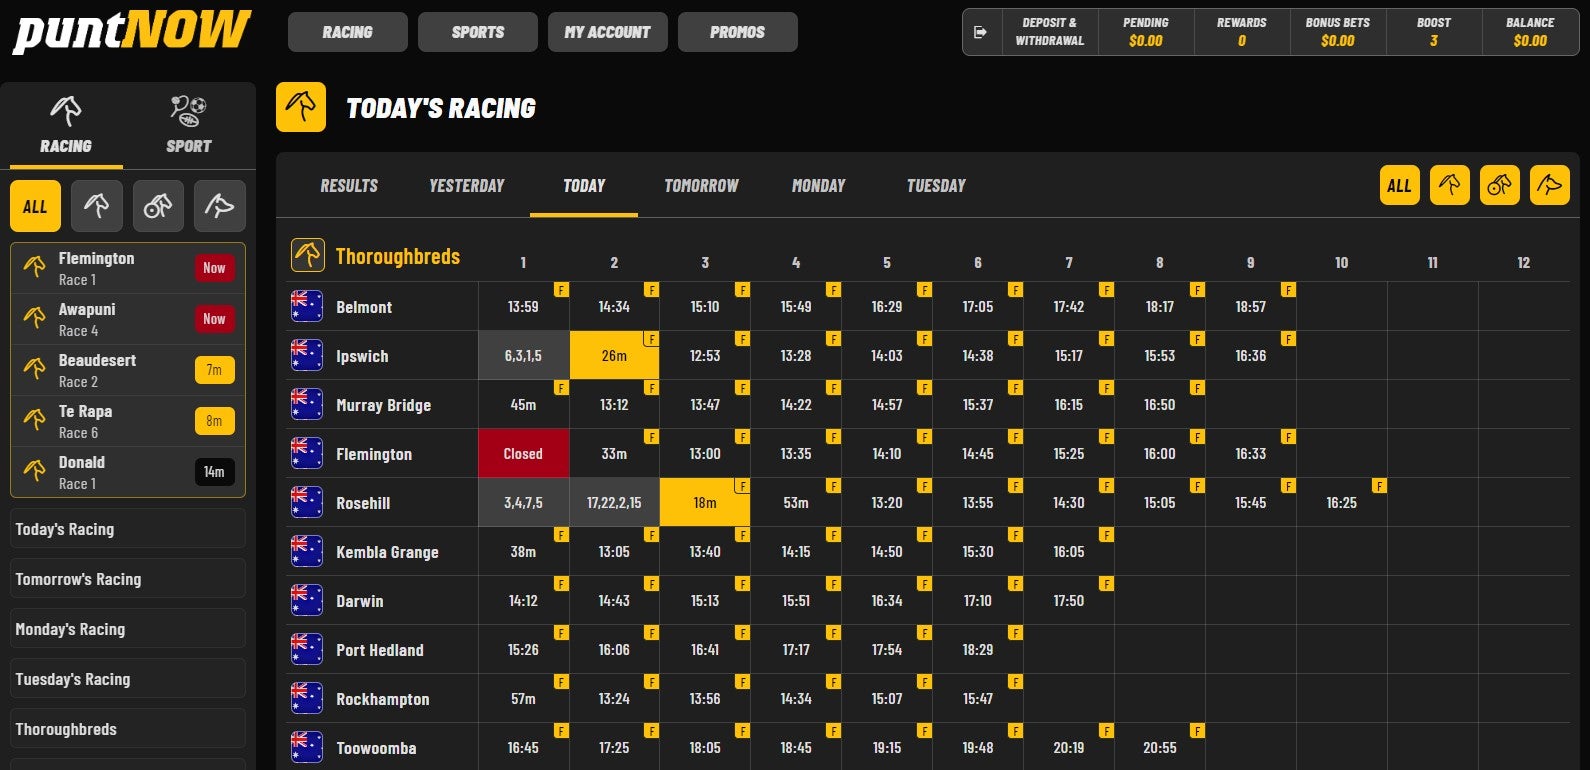Image resolution: width=1590 pixels, height=770 pixels.
Task: Open Tomorrow's Racing sidebar link
Action: point(128,578)
